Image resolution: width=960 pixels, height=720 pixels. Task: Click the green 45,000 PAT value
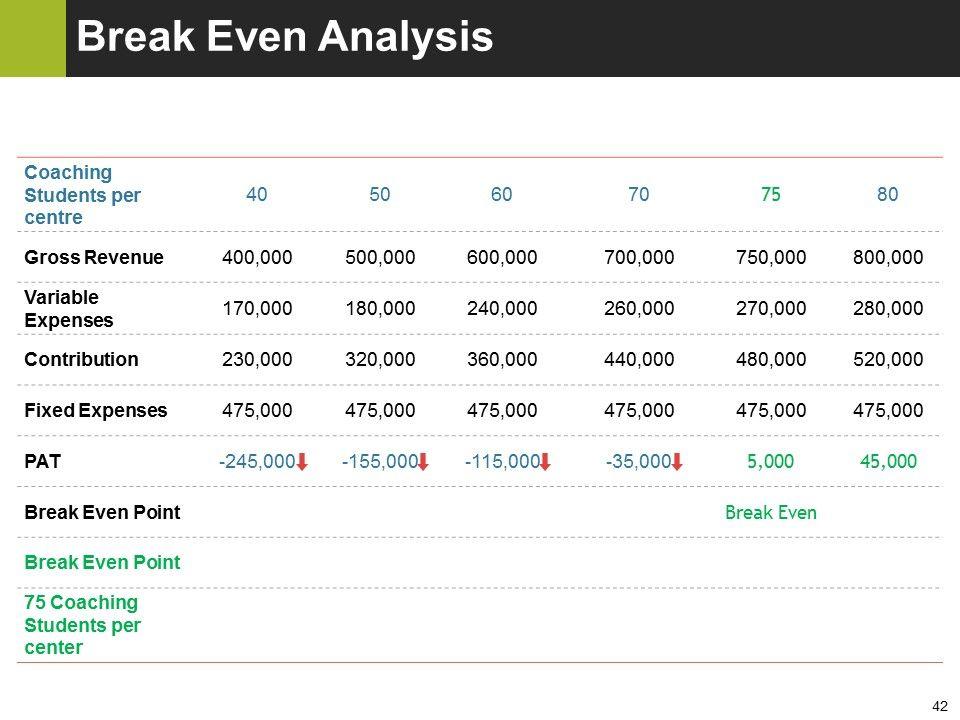pos(888,462)
